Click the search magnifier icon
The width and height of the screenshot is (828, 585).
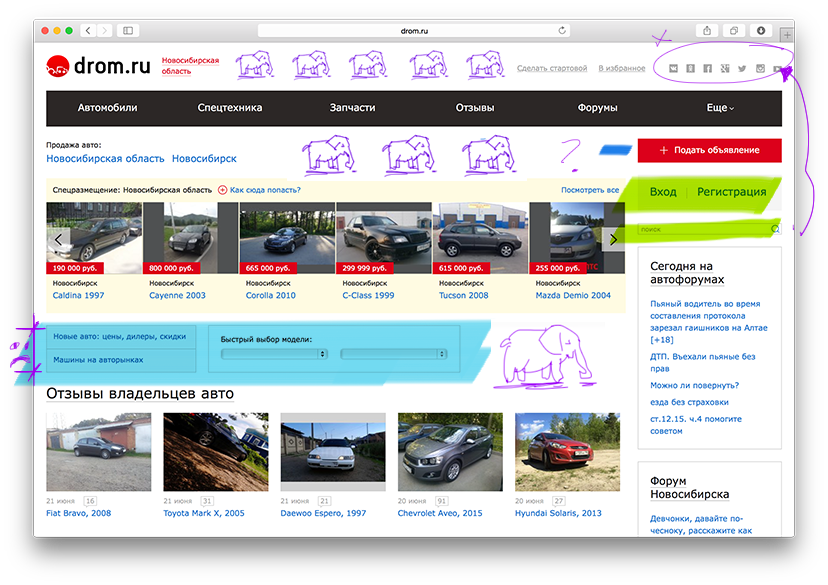click(x=775, y=229)
